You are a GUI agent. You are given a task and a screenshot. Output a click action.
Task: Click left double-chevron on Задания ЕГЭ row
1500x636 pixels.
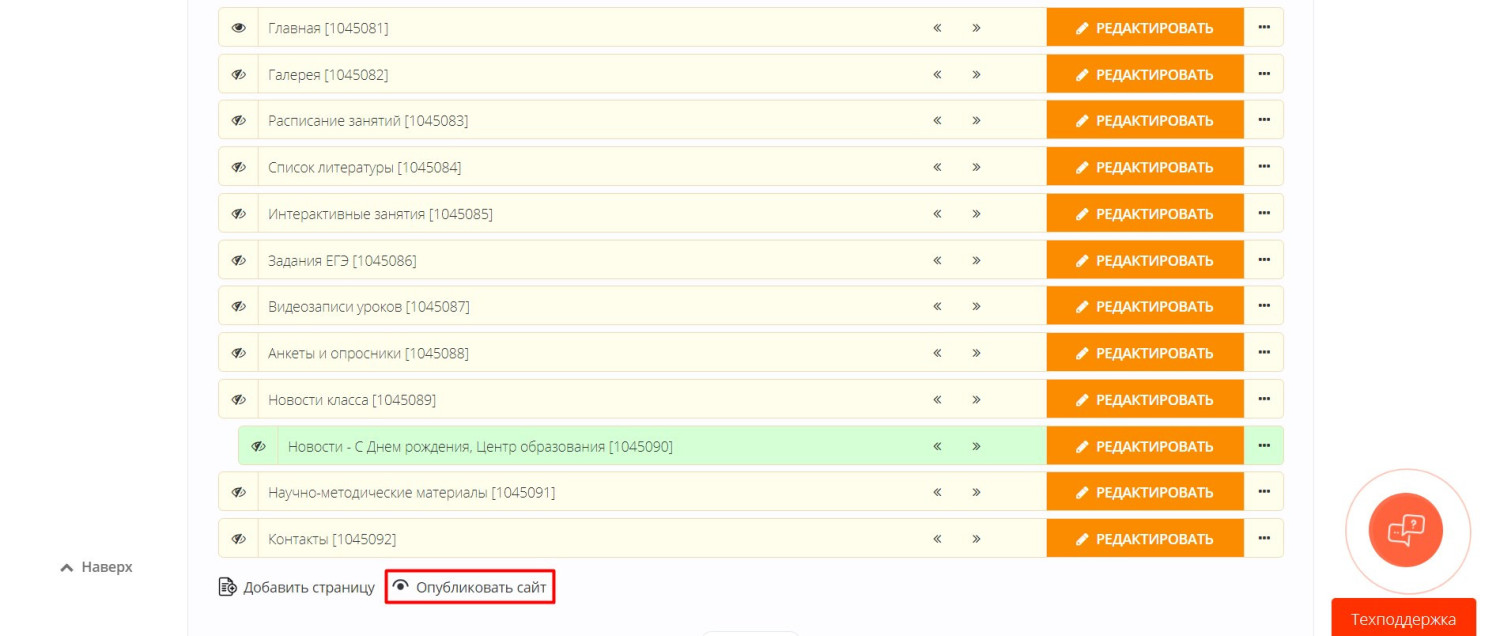click(937, 260)
